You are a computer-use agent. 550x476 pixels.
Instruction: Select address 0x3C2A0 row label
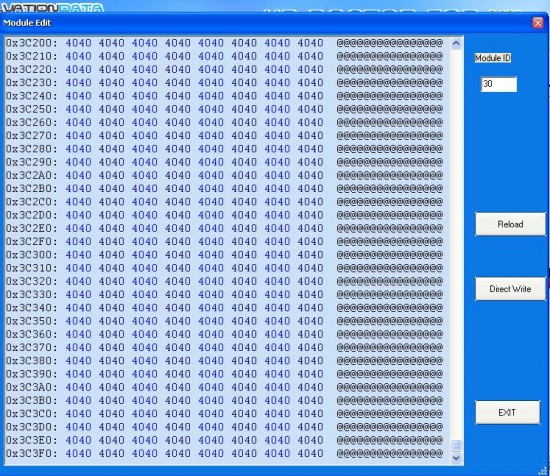[31, 175]
